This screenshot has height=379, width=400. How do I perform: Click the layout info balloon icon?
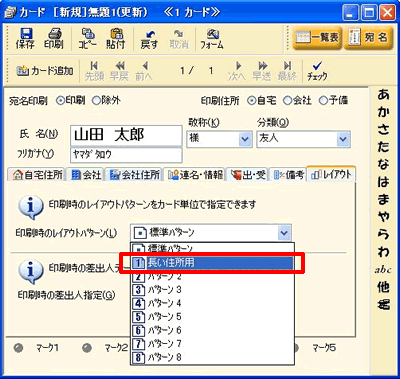click(x=31, y=208)
